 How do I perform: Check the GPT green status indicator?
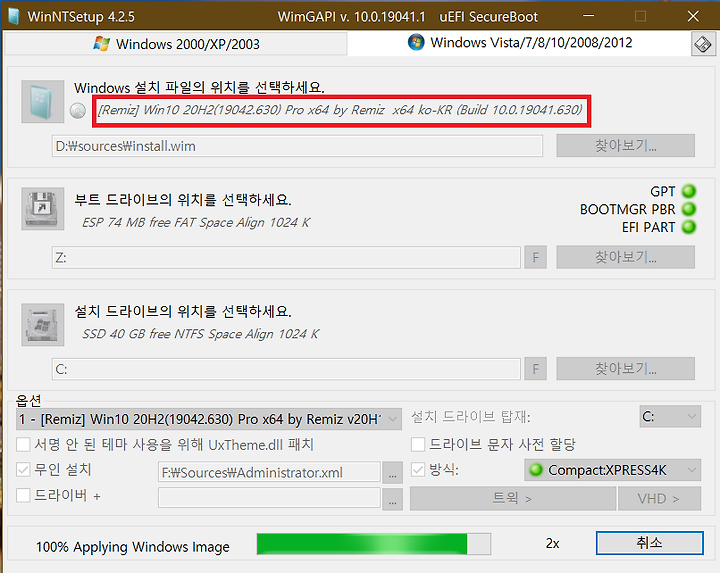click(689, 191)
